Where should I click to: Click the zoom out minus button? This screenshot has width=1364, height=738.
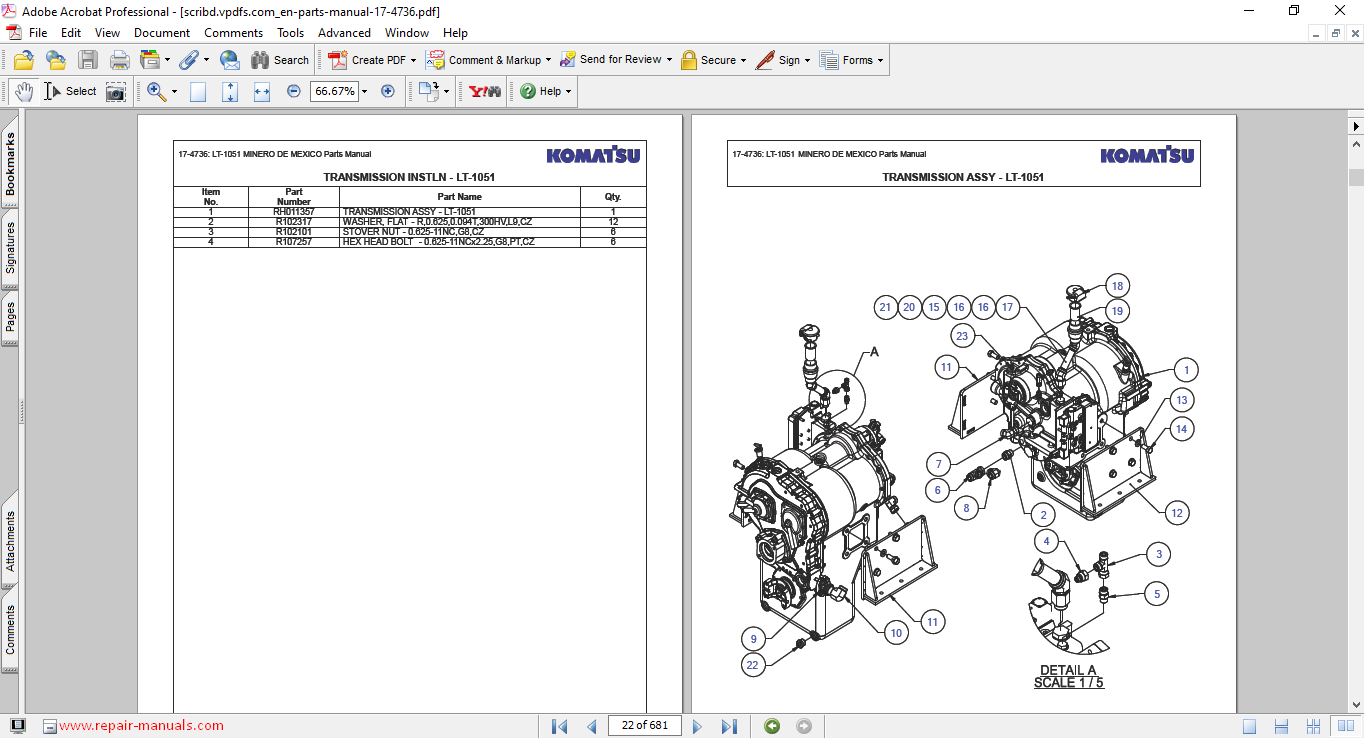[x=294, y=91]
